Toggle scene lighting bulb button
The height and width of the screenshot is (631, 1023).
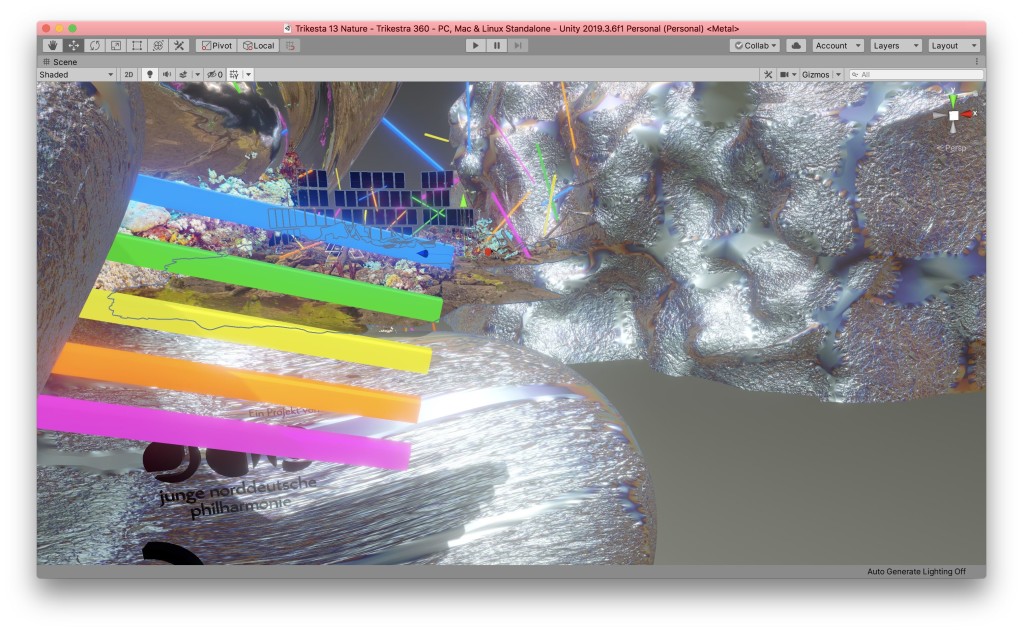pyautogui.click(x=150, y=75)
